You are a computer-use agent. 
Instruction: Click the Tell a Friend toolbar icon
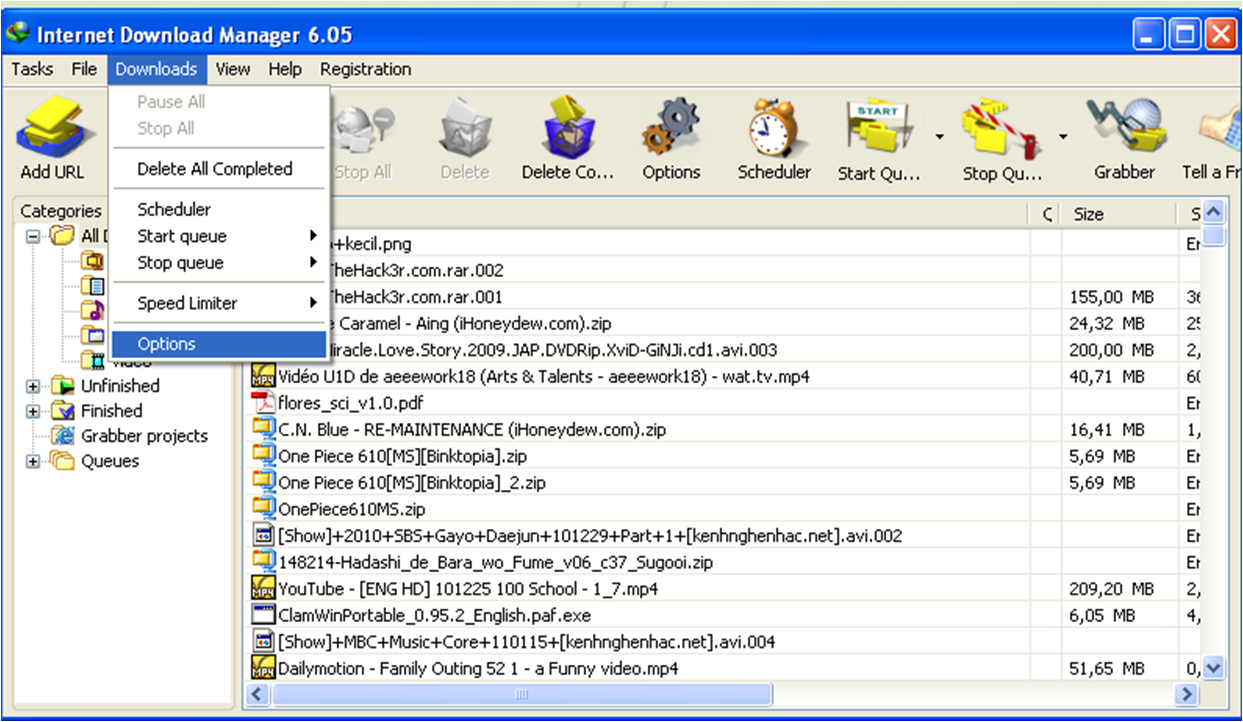pos(1220,128)
